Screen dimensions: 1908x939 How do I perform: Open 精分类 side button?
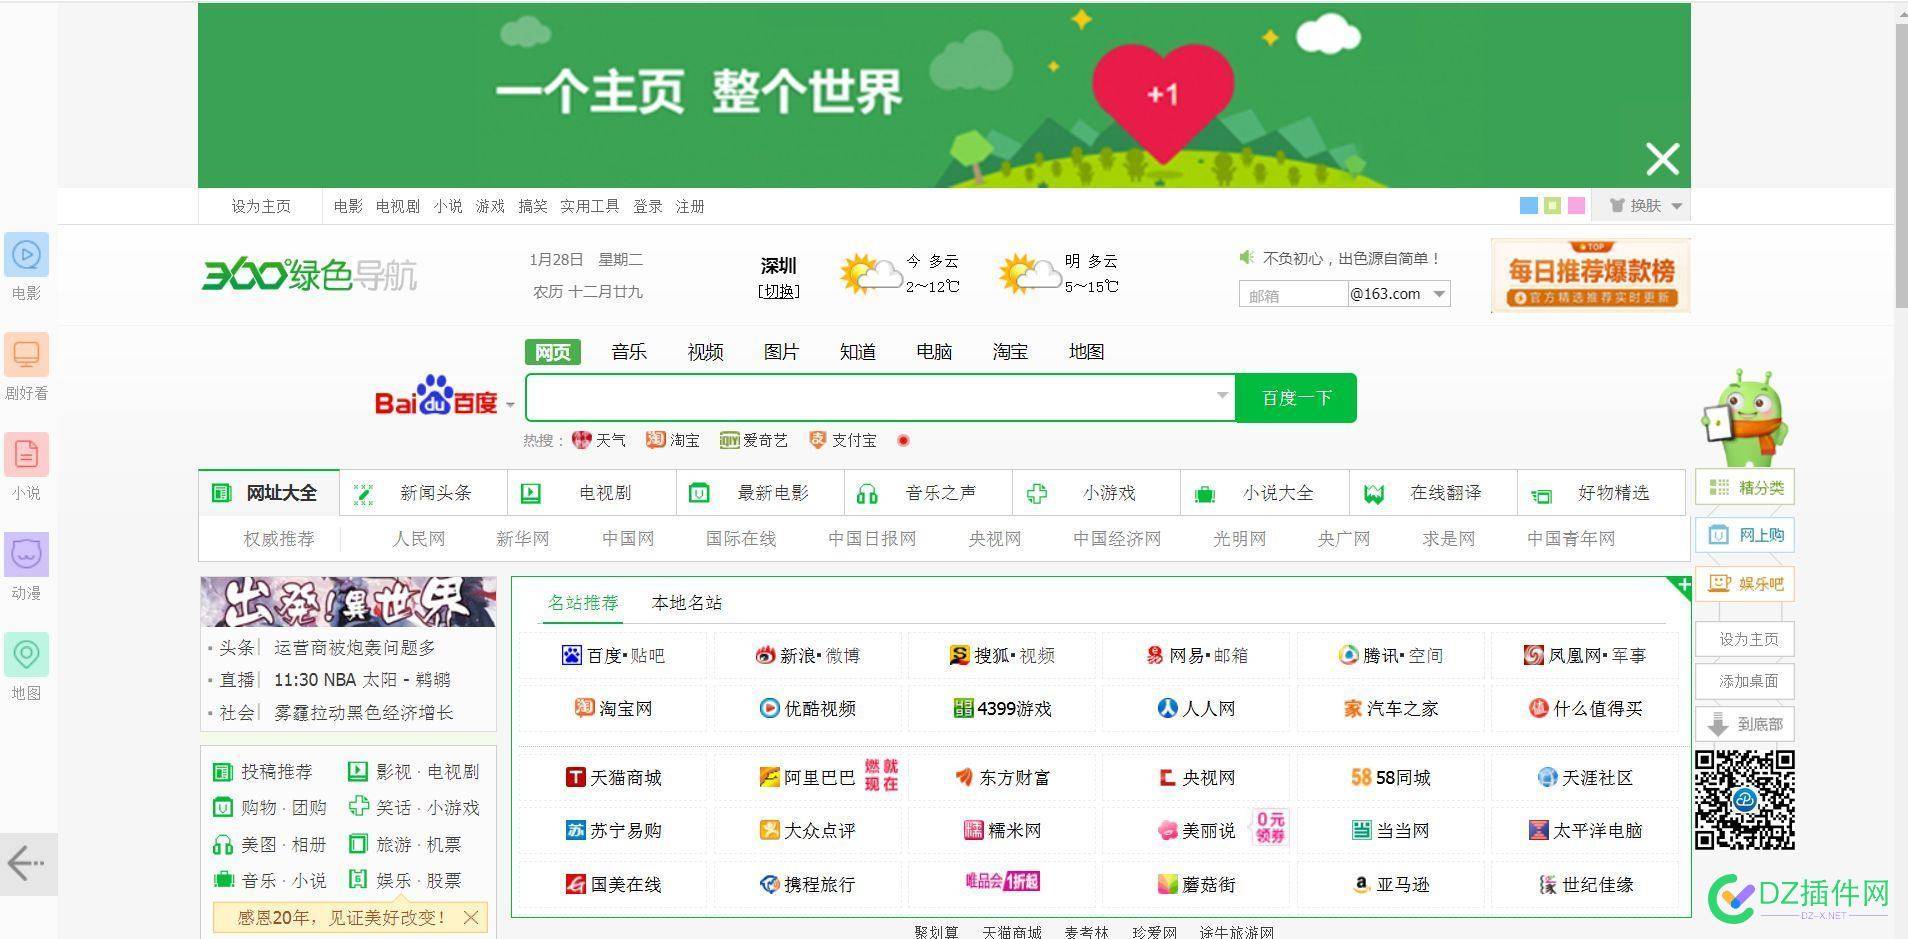point(1745,487)
